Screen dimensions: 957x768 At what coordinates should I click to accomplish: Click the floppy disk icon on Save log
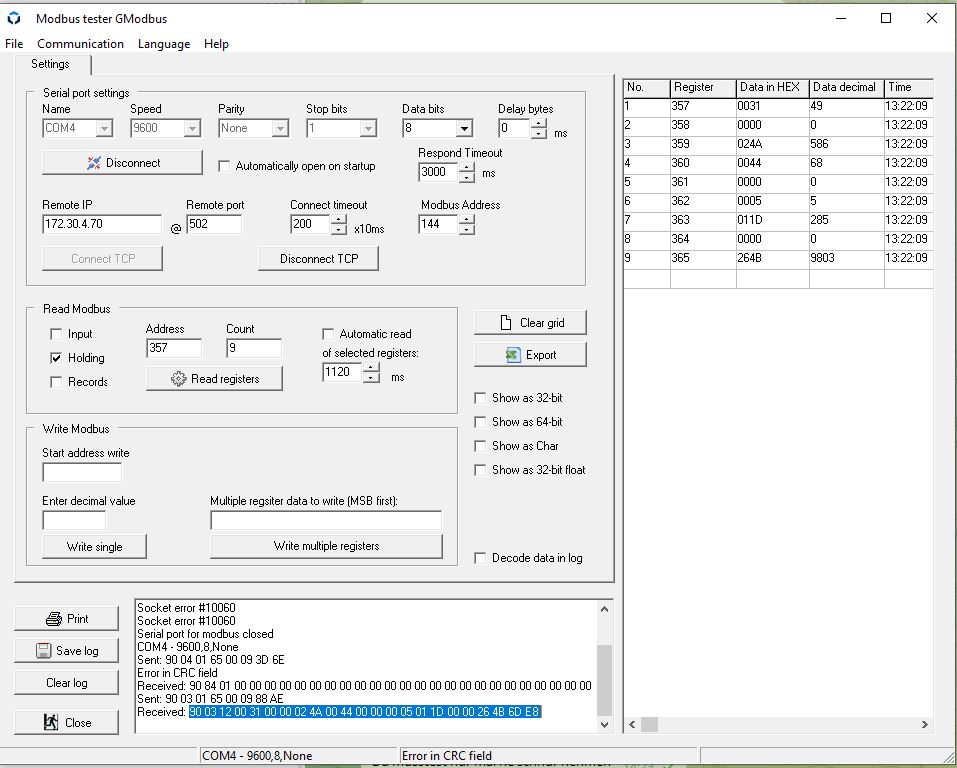(43, 651)
